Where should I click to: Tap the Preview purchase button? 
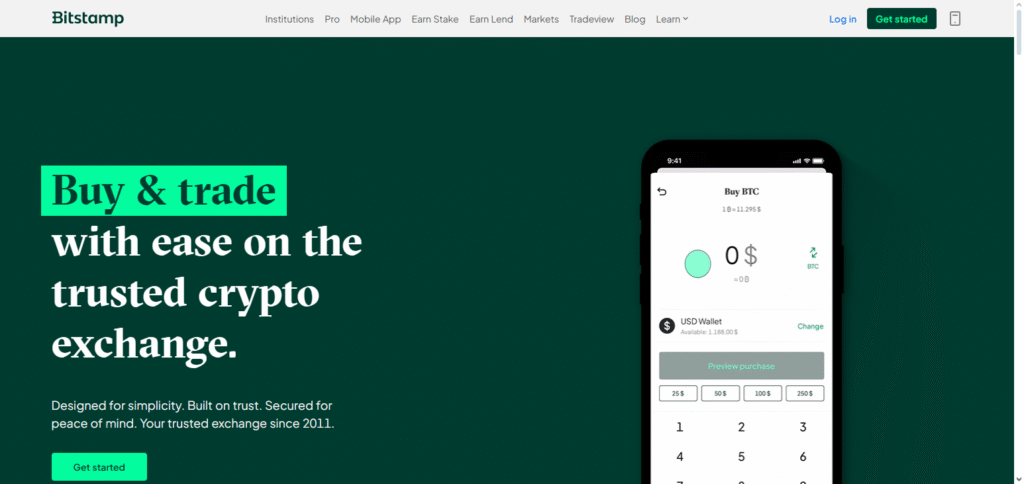[x=741, y=366]
